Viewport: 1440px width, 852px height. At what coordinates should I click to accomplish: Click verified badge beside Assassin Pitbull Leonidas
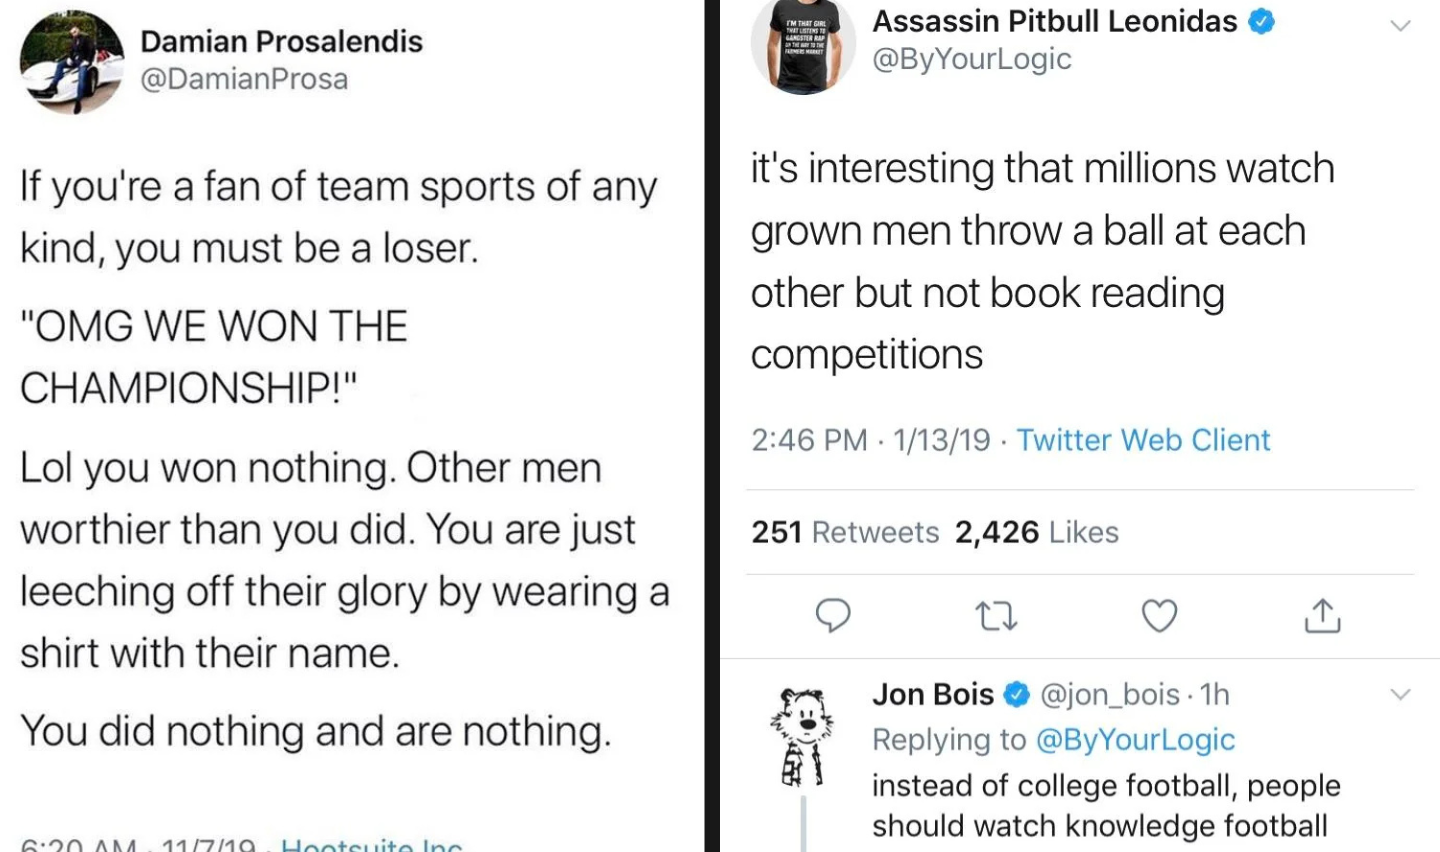(x=1263, y=21)
